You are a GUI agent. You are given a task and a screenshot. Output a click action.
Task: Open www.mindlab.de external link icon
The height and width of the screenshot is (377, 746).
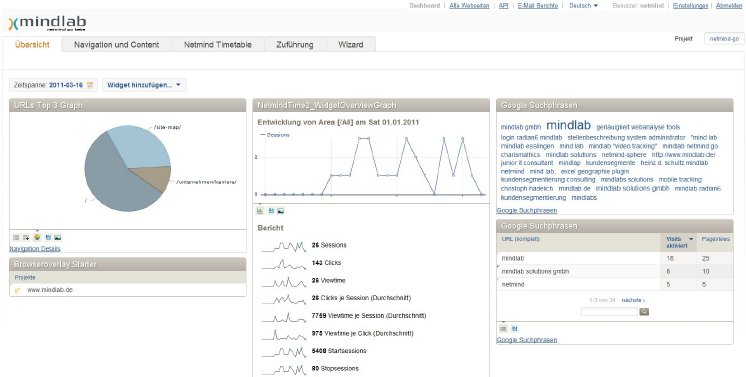coord(18,290)
